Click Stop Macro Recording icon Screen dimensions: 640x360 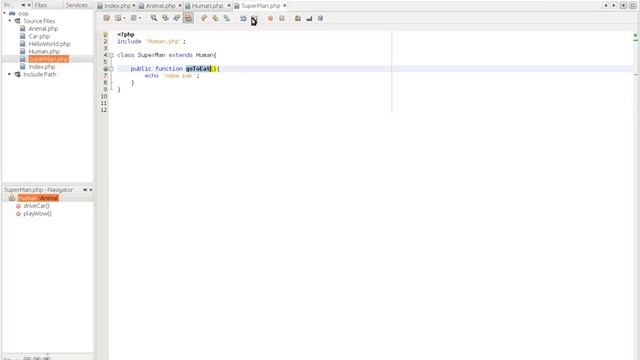pyautogui.click(x=282, y=18)
